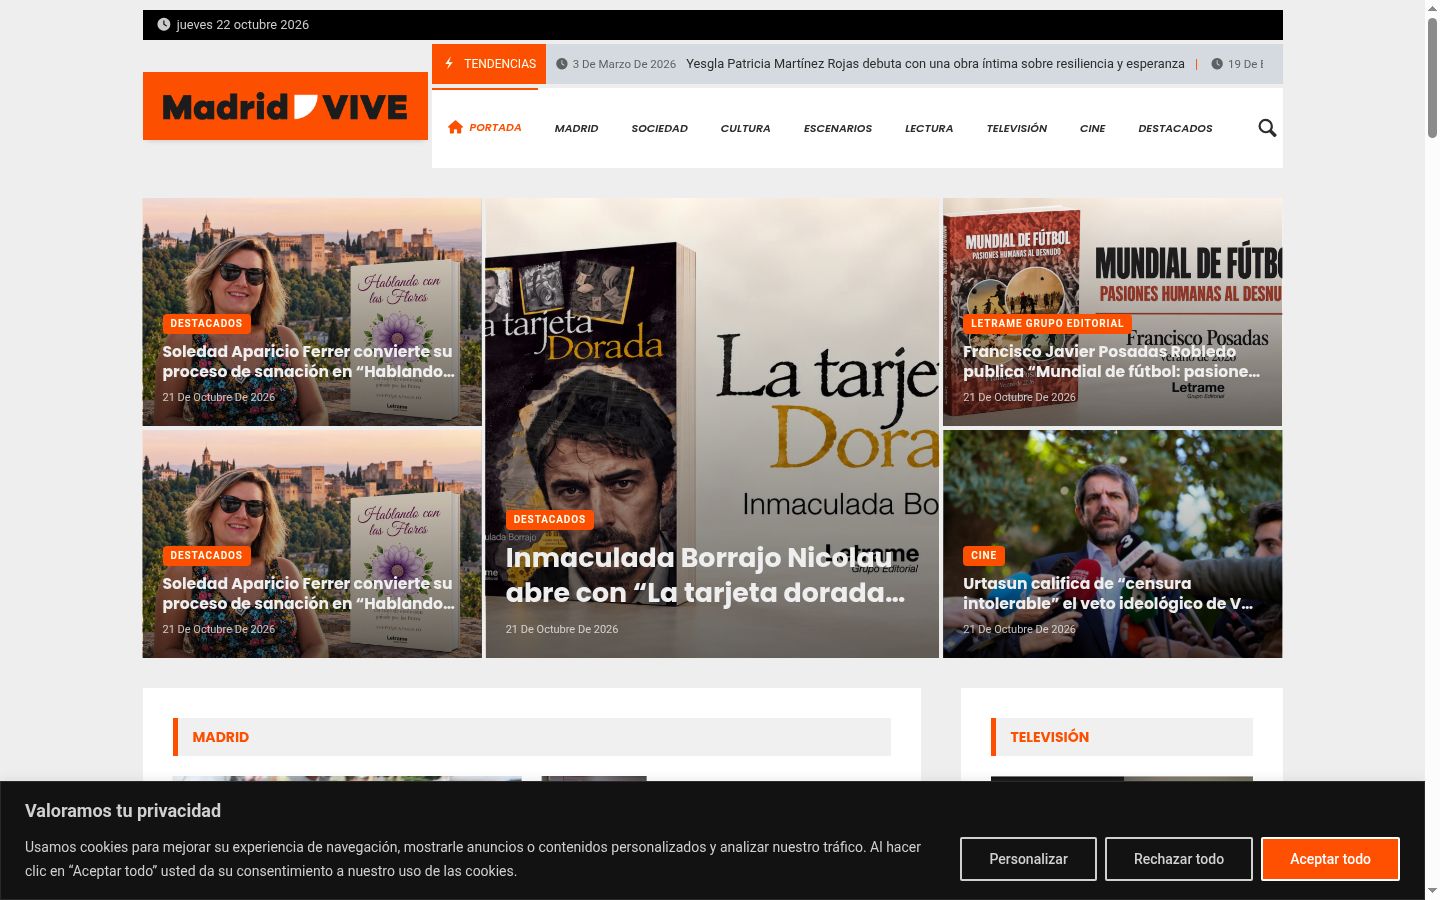The width and height of the screenshot is (1440, 900).
Task: Open the Sociedad menu item
Action: coord(659,128)
